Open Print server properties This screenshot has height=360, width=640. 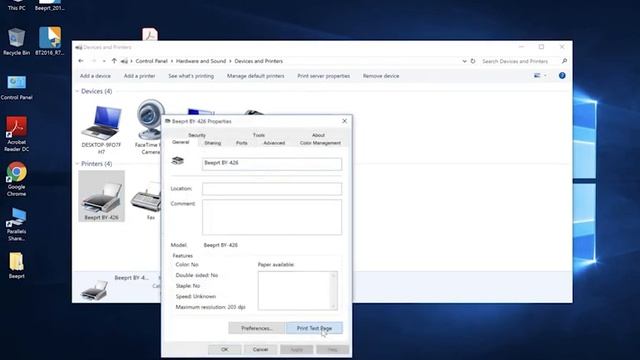324,76
